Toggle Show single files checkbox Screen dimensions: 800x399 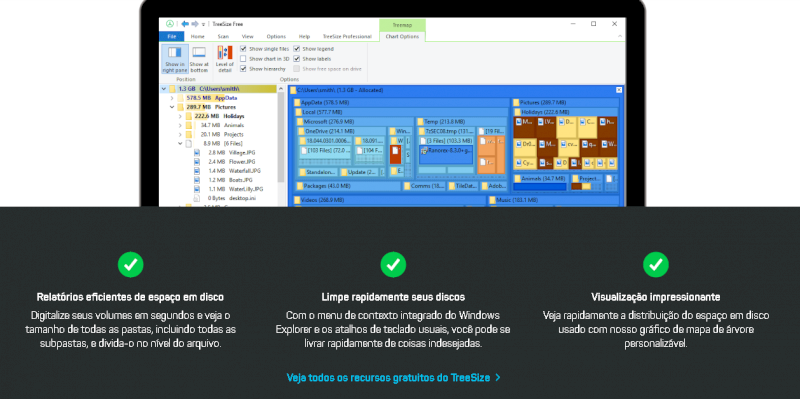point(243,49)
